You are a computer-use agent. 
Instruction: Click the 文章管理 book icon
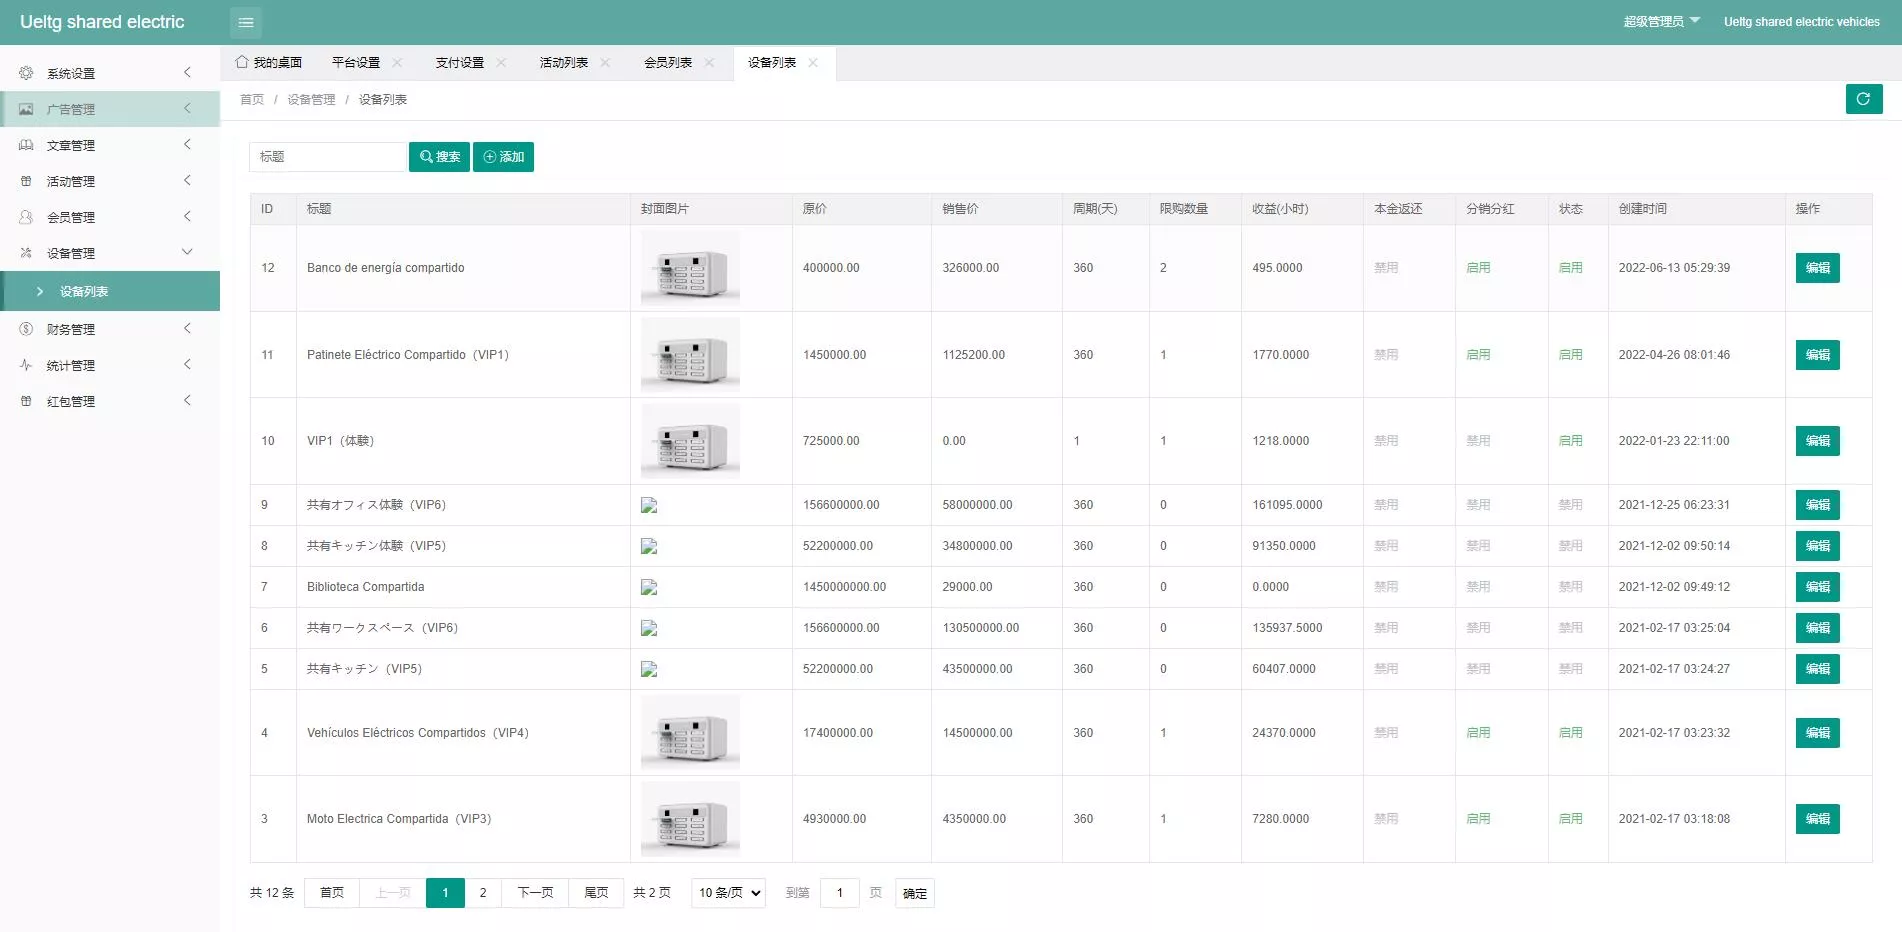tap(26, 145)
